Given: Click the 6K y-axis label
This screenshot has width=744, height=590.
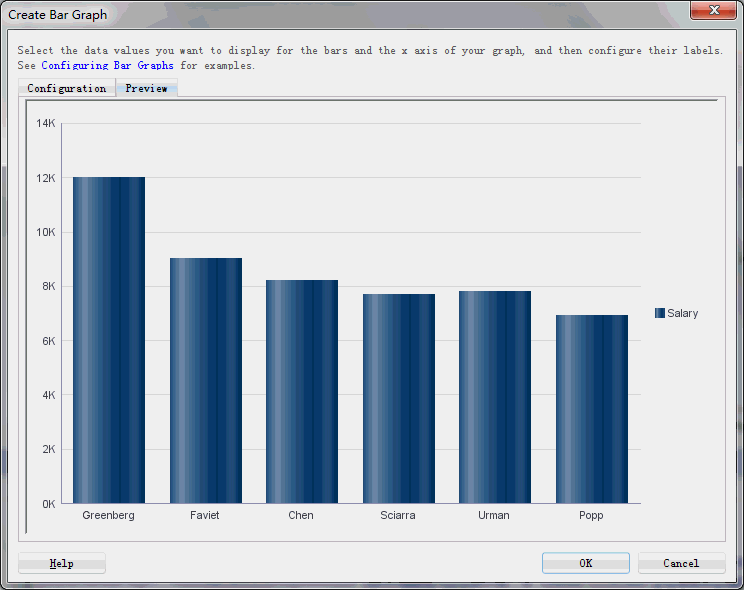Looking at the screenshot, I should tap(48, 341).
